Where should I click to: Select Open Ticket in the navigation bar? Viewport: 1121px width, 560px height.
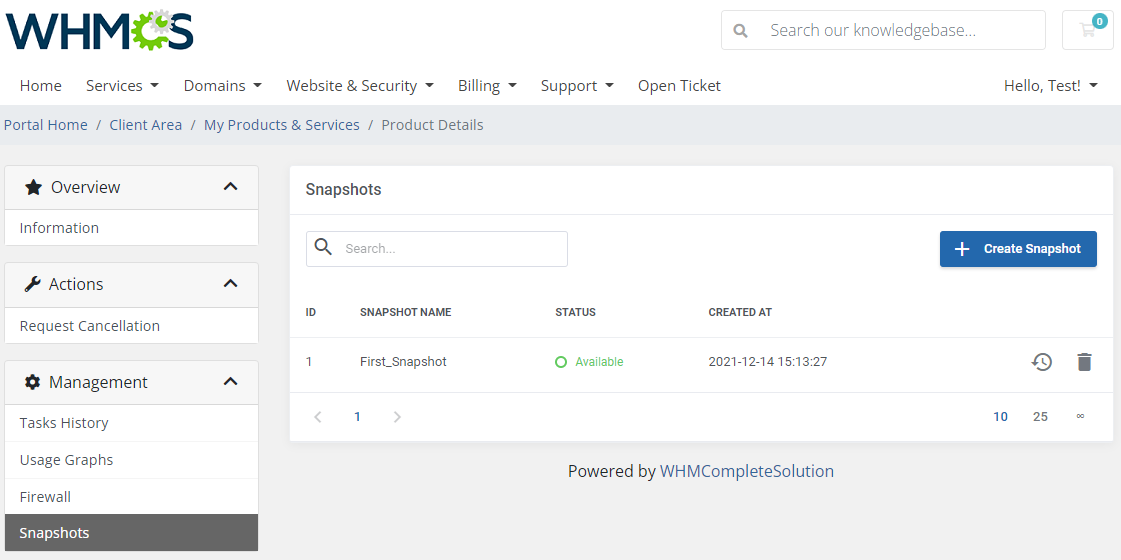tap(679, 86)
